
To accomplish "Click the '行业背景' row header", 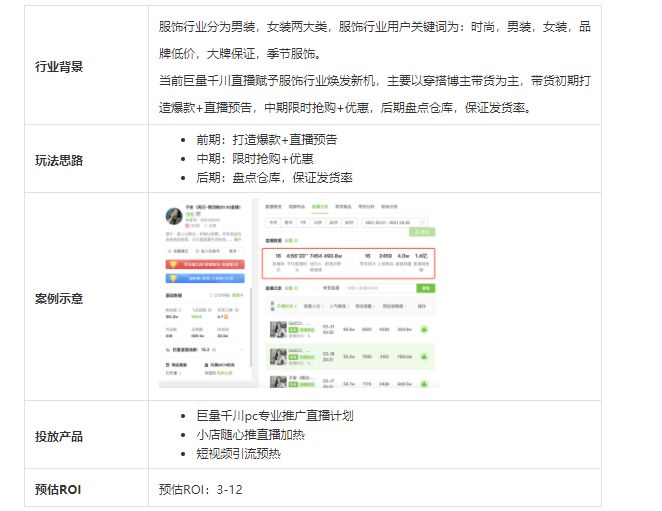I will pos(59,66).
